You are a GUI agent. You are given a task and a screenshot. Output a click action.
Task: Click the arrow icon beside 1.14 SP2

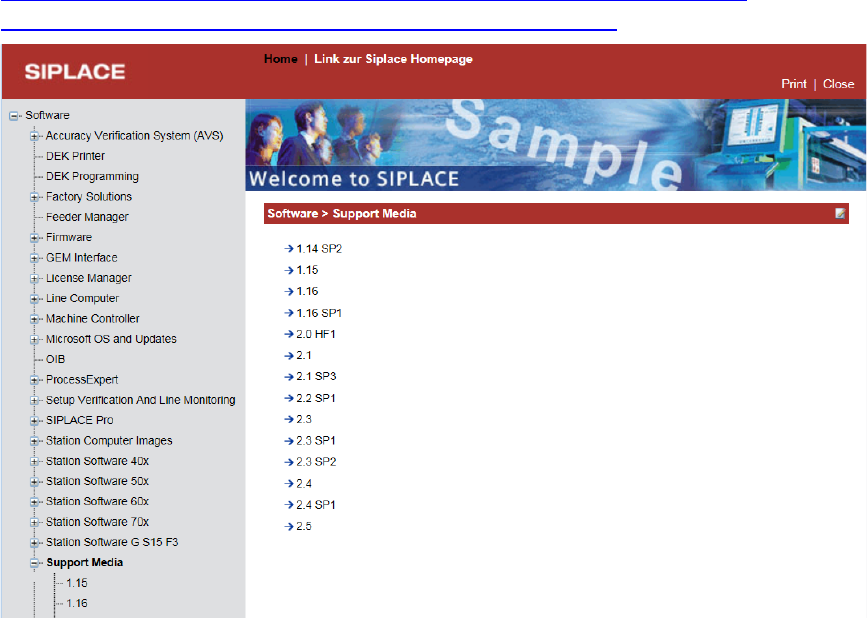point(289,249)
